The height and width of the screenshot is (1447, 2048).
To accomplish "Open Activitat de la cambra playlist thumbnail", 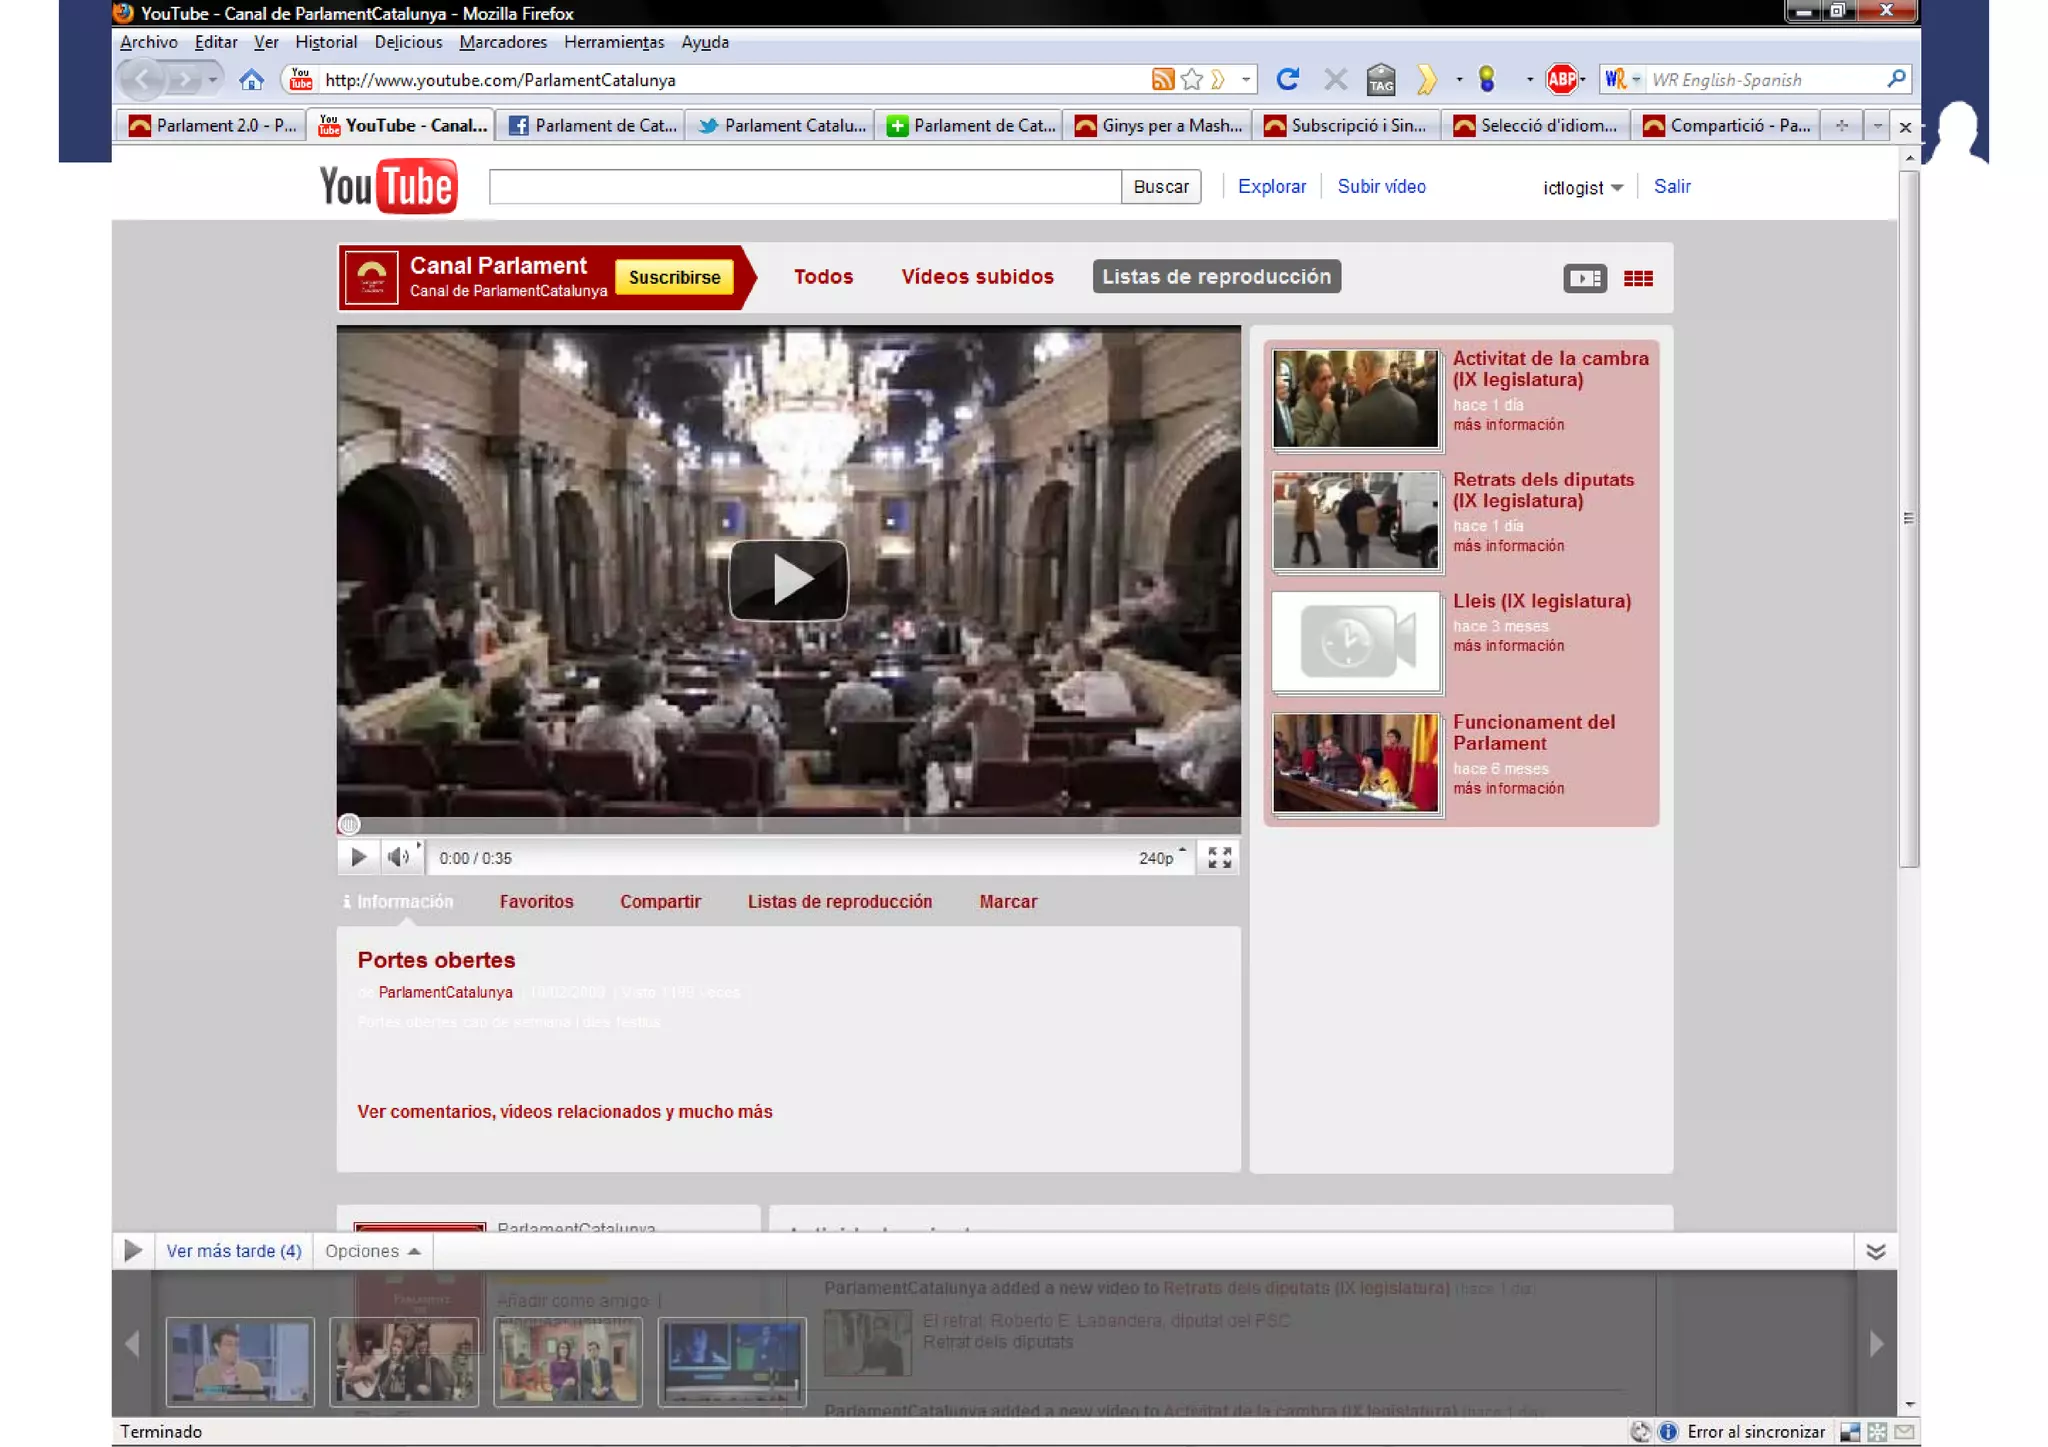I will click(1356, 398).
